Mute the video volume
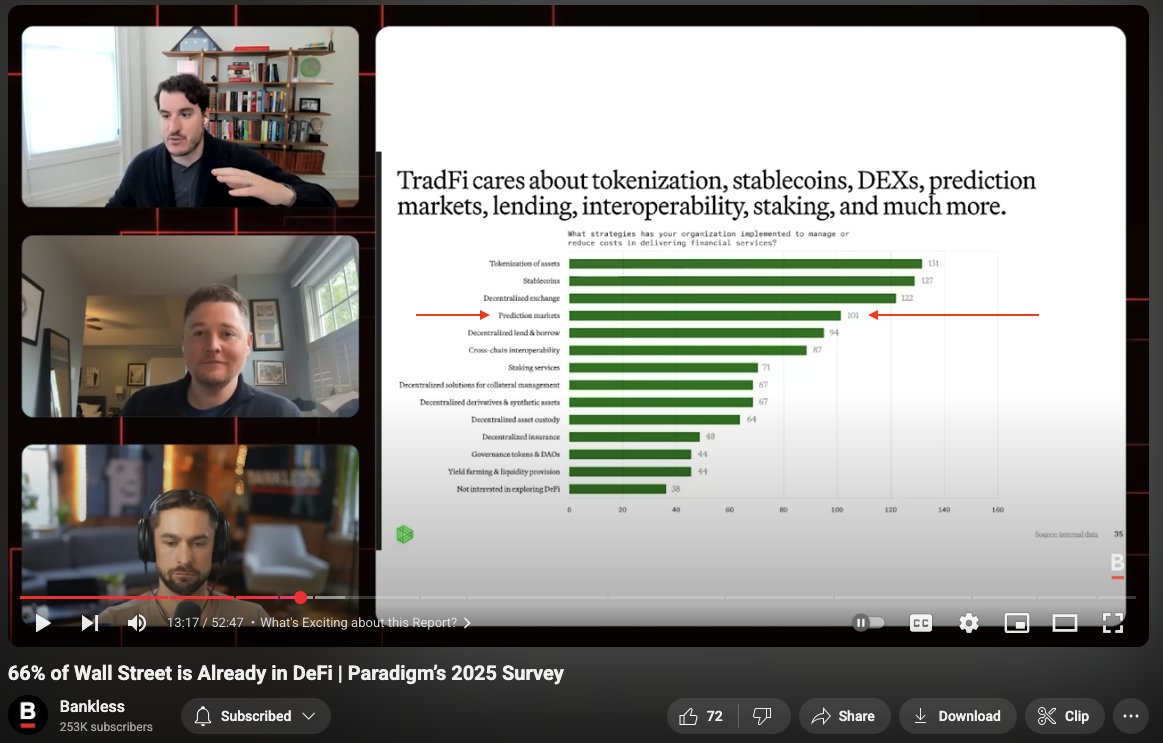 (x=136, y=622)
